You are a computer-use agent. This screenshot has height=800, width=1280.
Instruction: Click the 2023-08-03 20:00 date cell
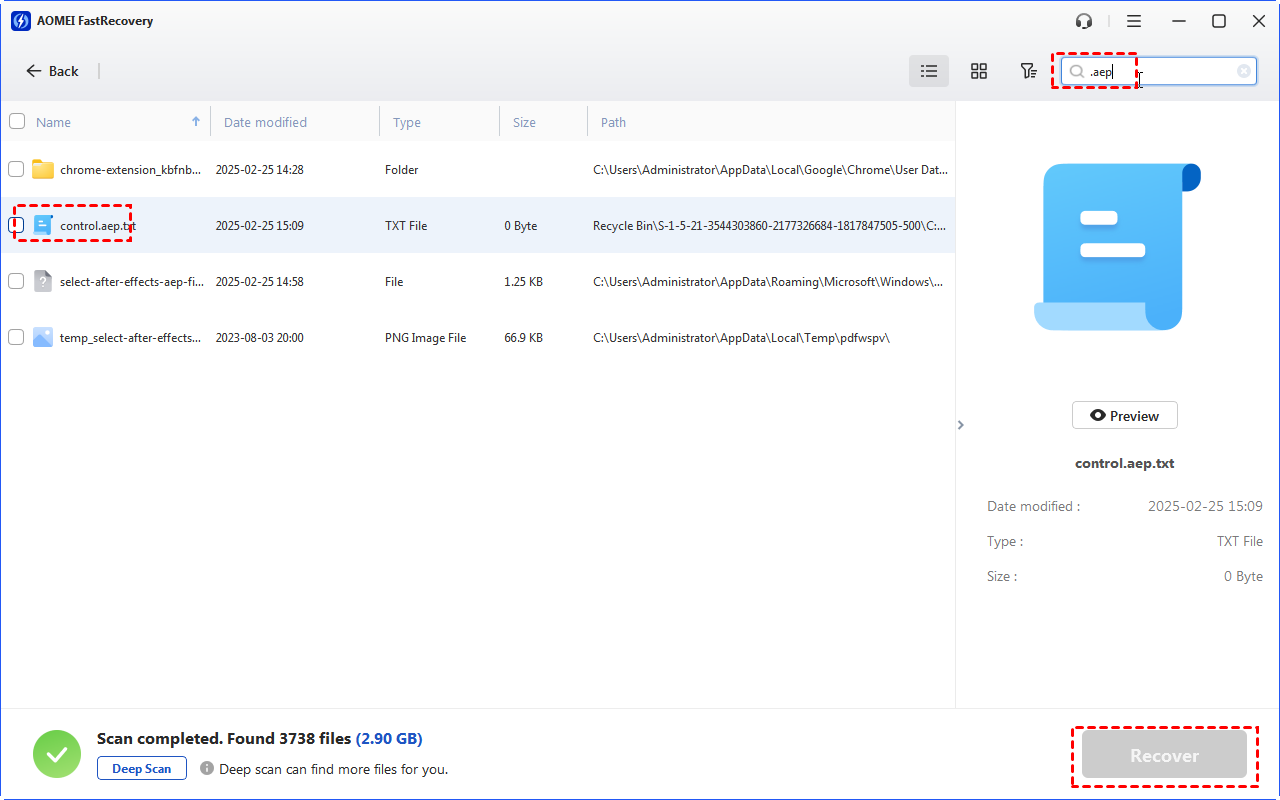[x=259, y=338]
